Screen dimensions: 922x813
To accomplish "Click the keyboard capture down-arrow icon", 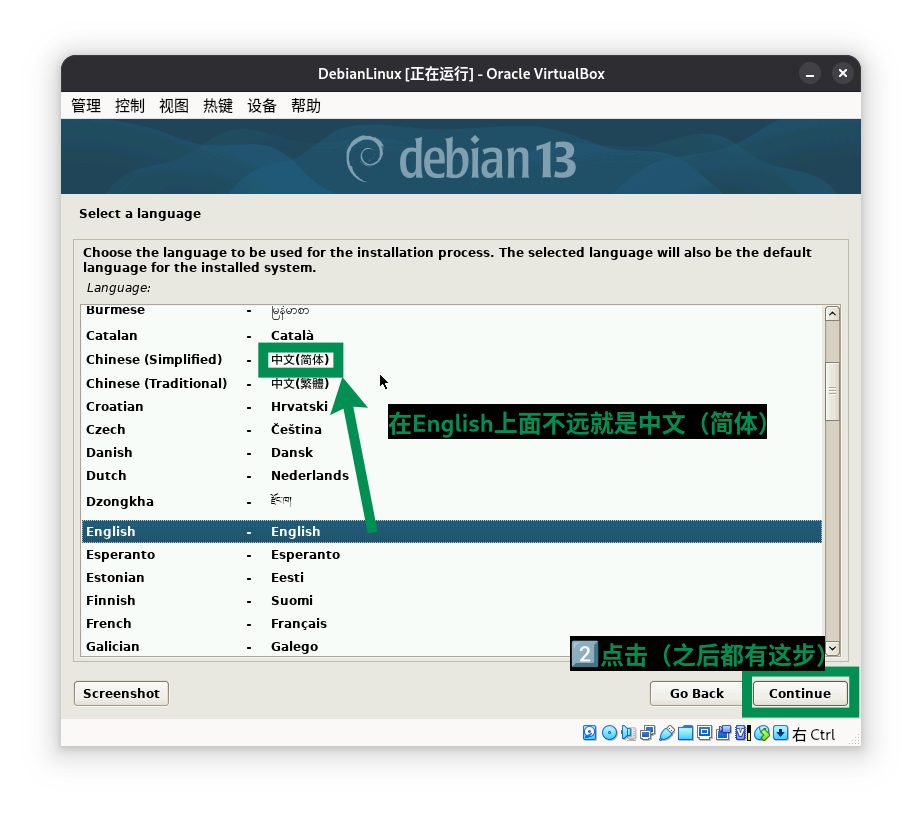I will [x=780, y=732].
